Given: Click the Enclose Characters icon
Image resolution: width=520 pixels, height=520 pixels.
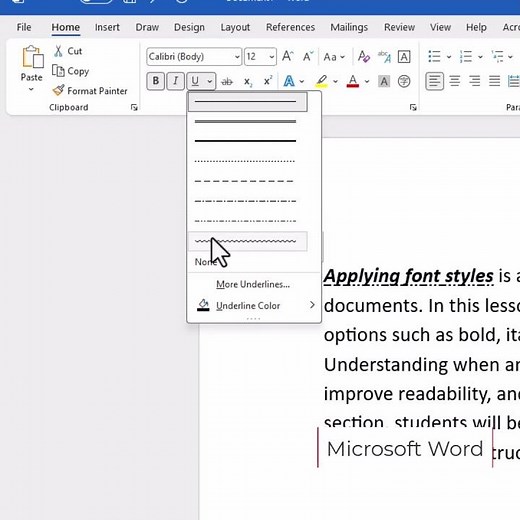Looking at the screenshot, I should pos(404,81).
